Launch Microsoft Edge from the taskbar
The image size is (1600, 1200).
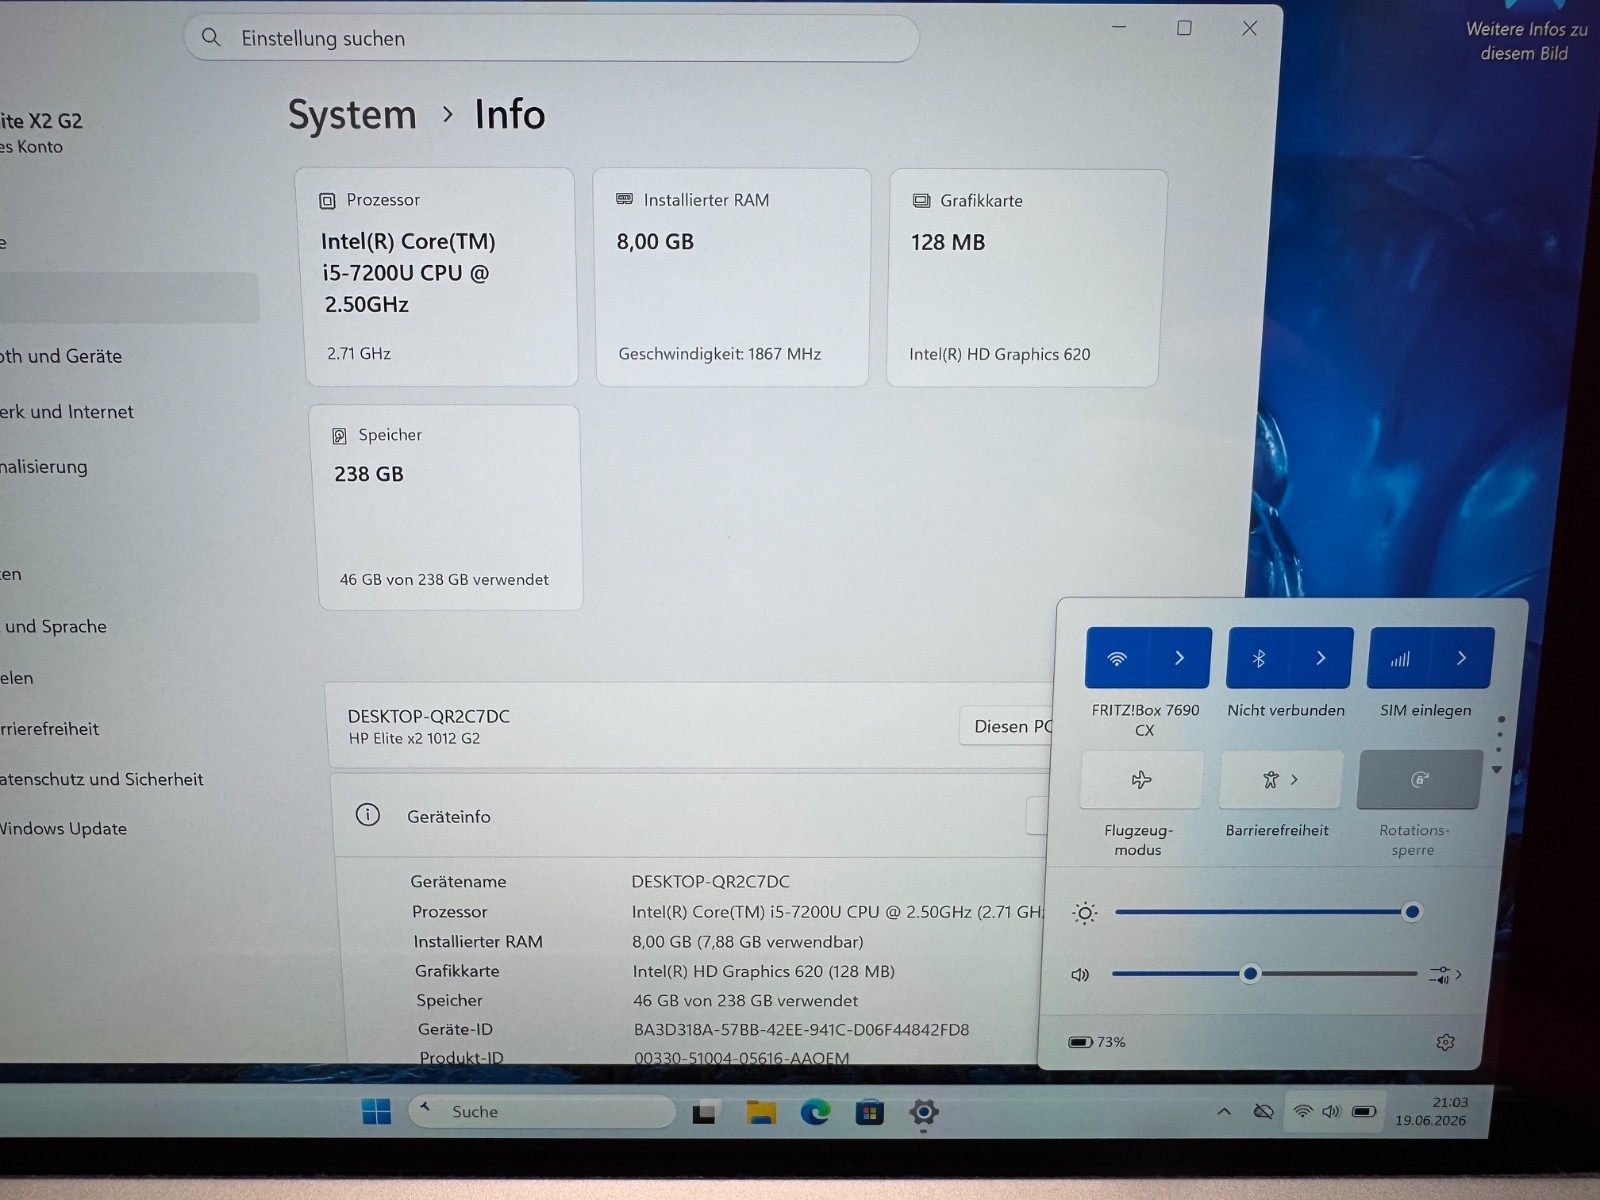coord(815,1112)
